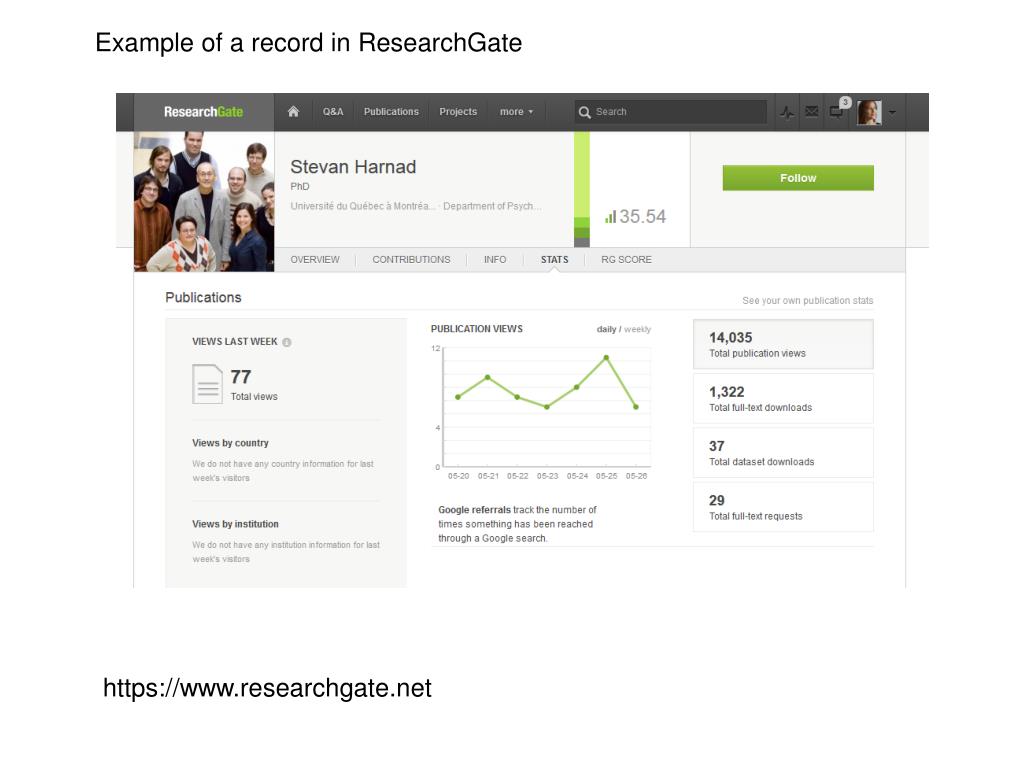
Task: Click the 'Views by country' heading
Action: [x=231, y=443]
